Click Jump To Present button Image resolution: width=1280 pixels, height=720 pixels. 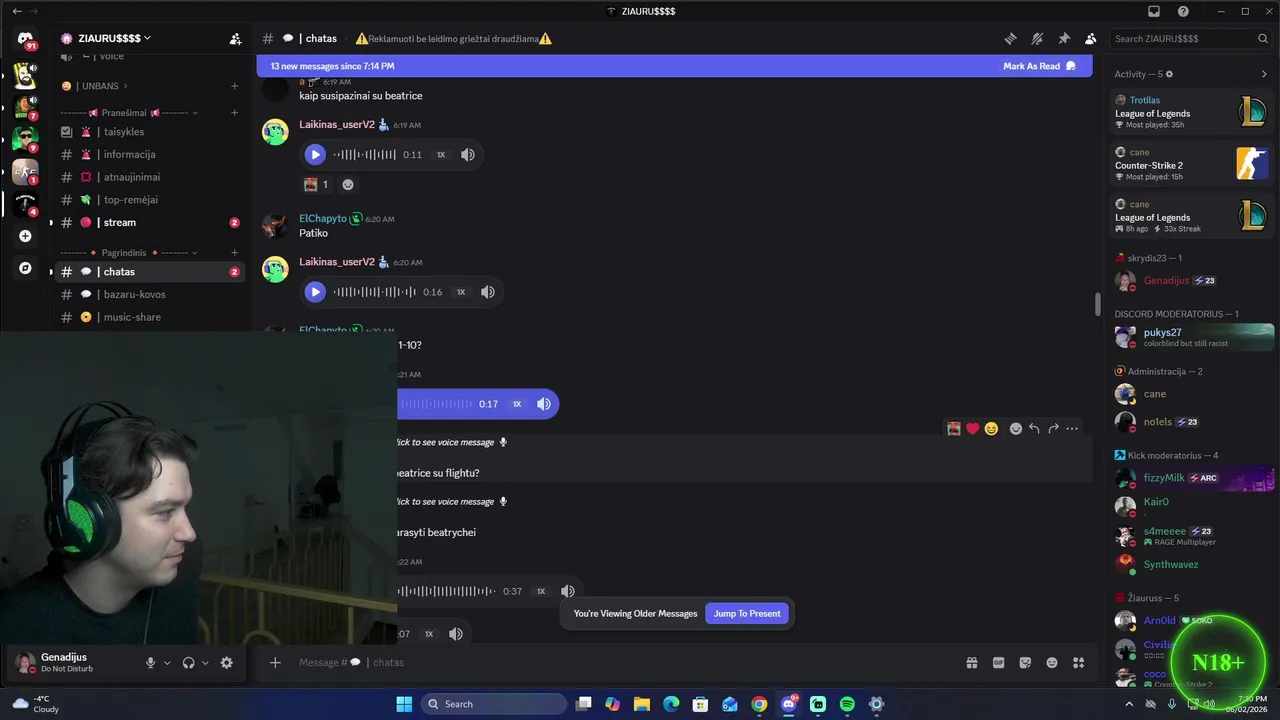[747, 613]
